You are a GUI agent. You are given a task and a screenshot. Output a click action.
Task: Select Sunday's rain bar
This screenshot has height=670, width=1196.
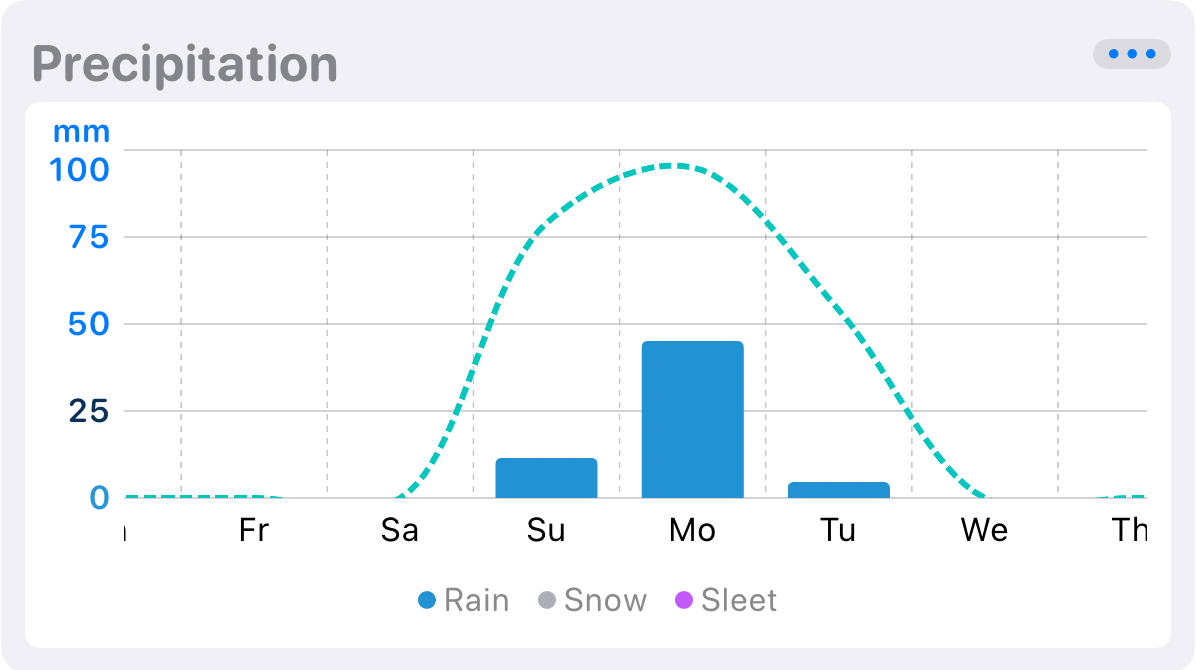[546, 478]
